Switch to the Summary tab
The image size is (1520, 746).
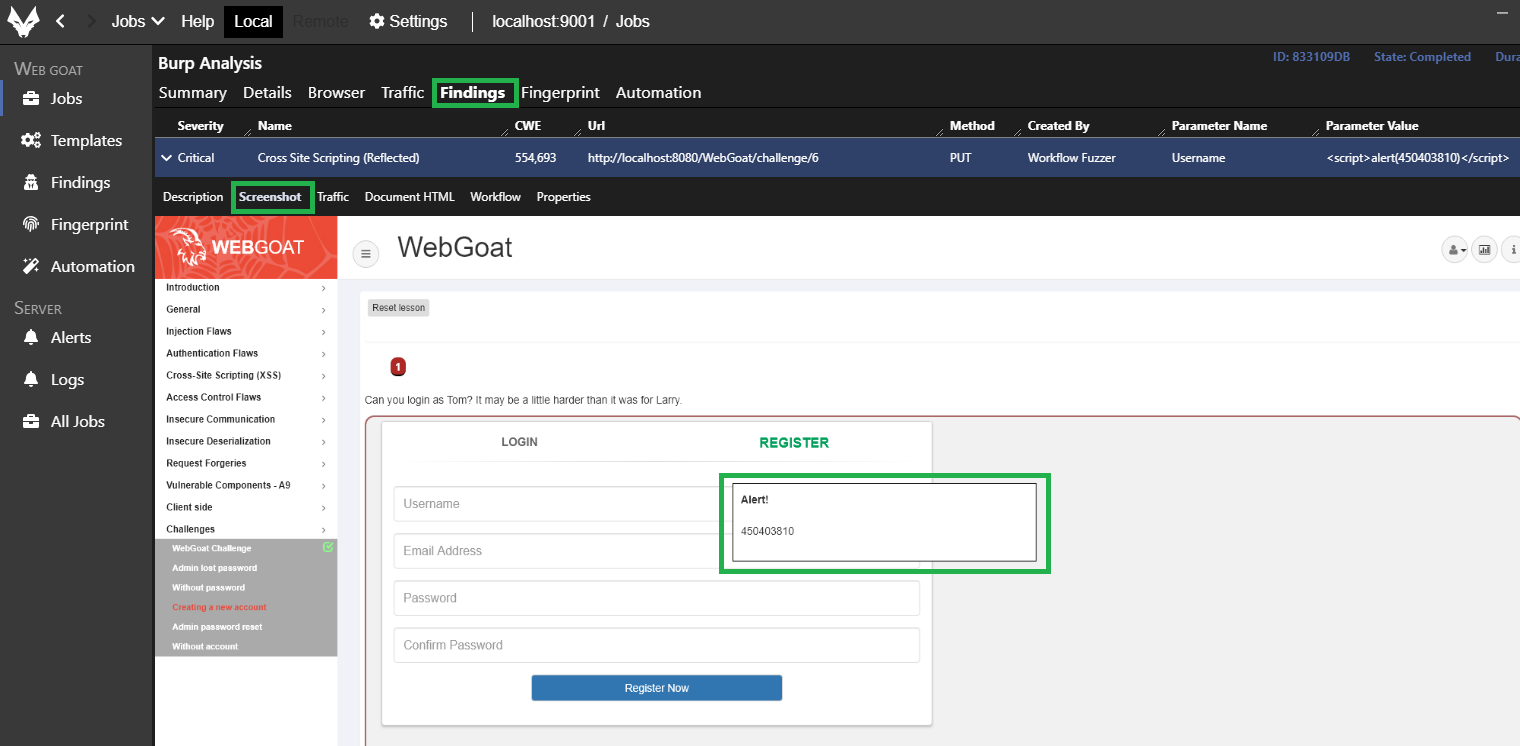point(193,93)
